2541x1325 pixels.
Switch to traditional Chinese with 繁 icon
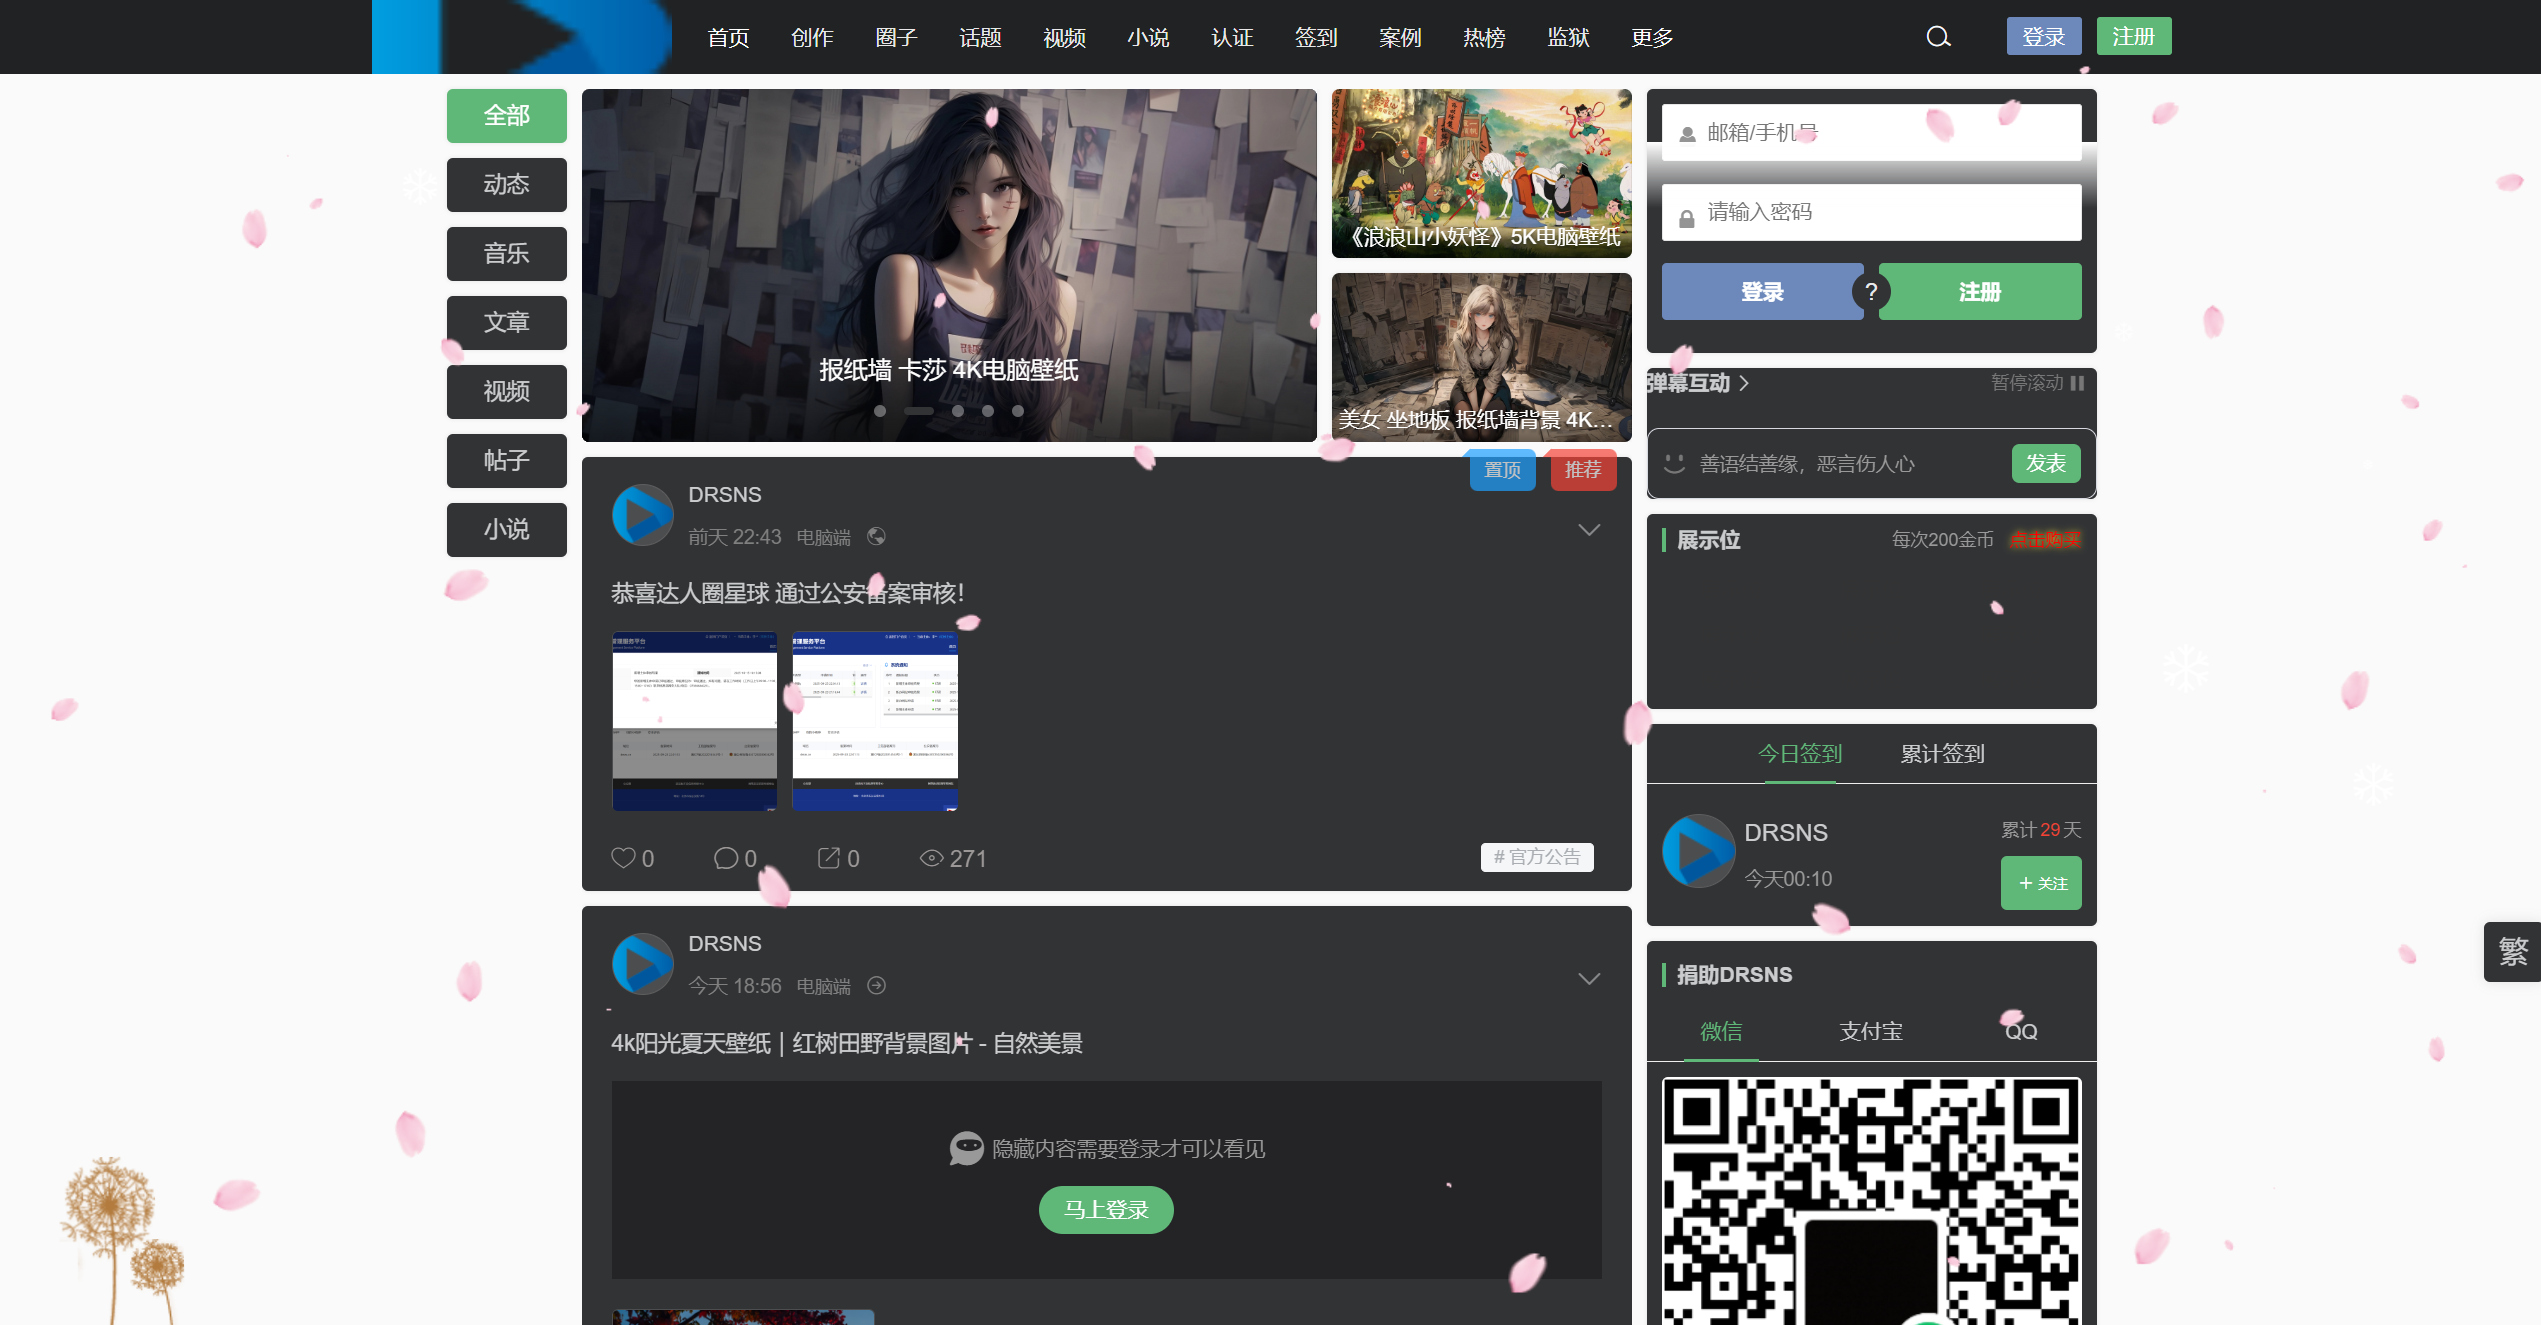click(2513, 951)
